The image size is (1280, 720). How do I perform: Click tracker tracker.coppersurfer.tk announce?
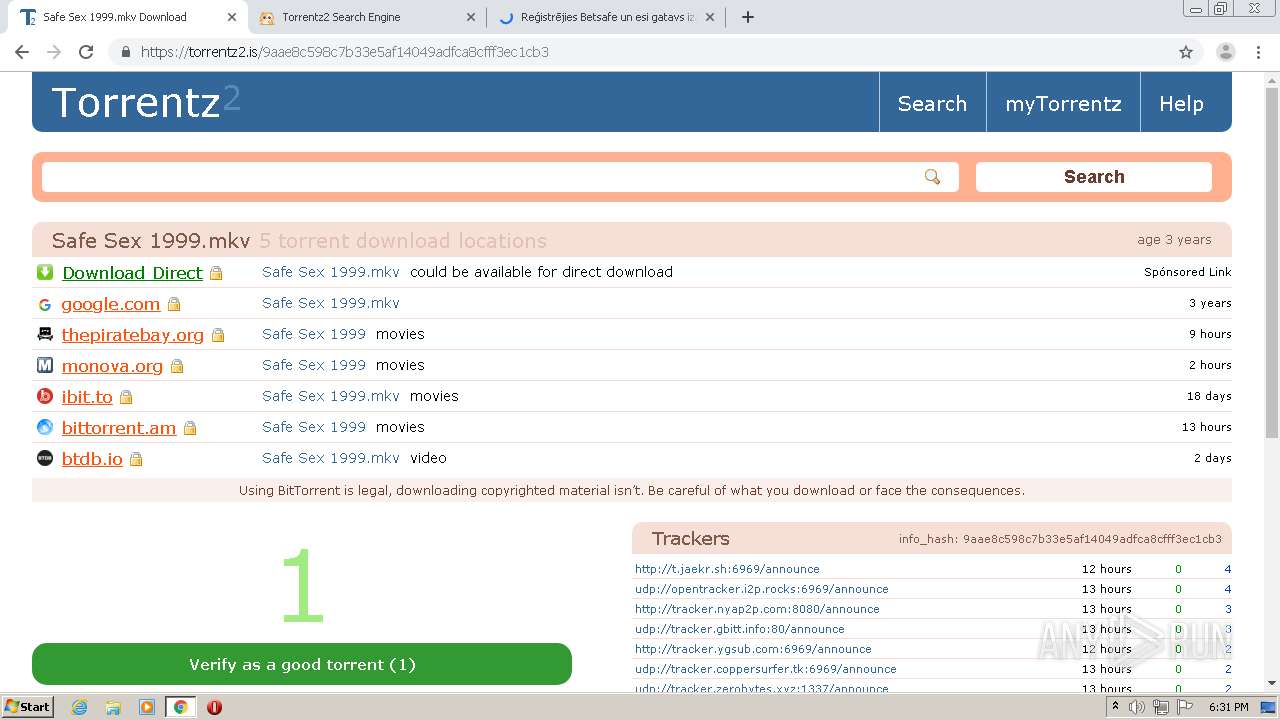pyautogui.click(x=765, y=669)
